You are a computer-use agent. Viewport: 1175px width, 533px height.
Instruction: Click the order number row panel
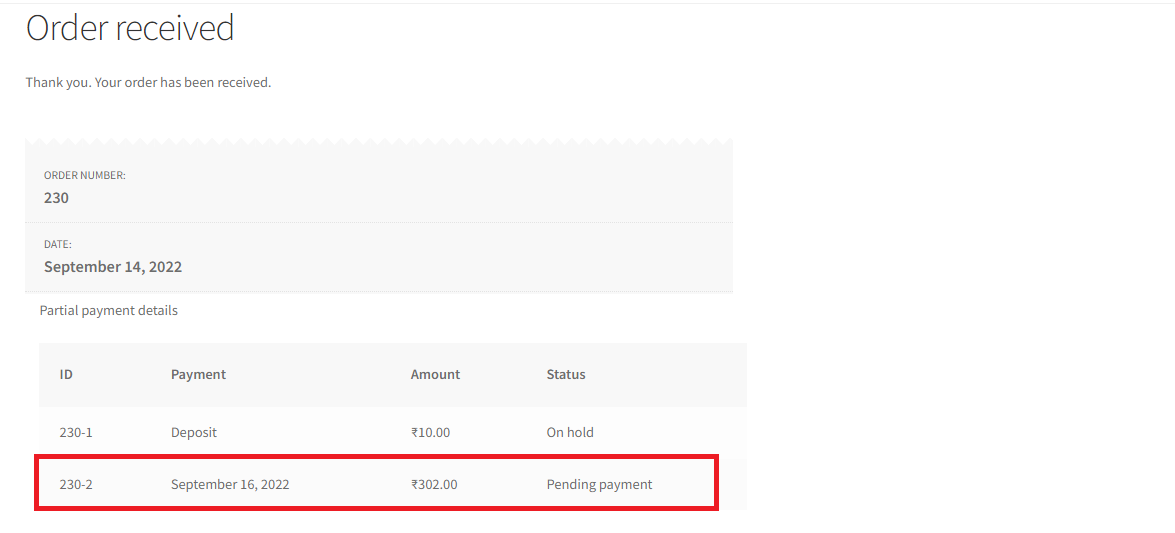tap(379, 187)
